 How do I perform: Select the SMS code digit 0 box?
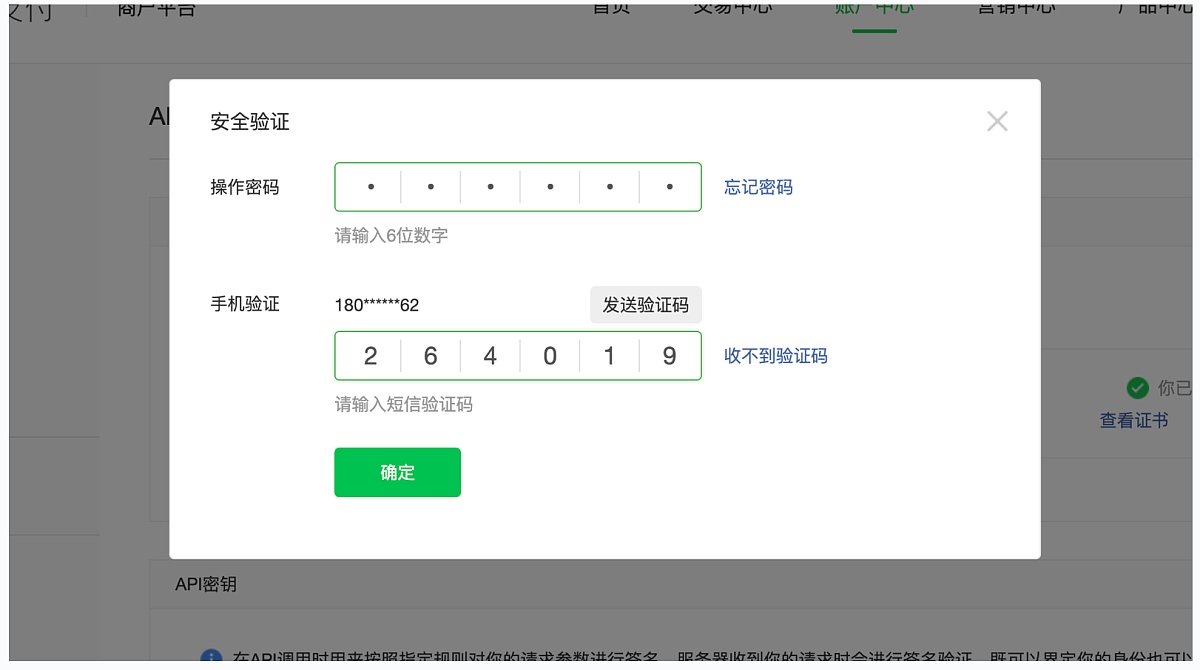point(550,356)
